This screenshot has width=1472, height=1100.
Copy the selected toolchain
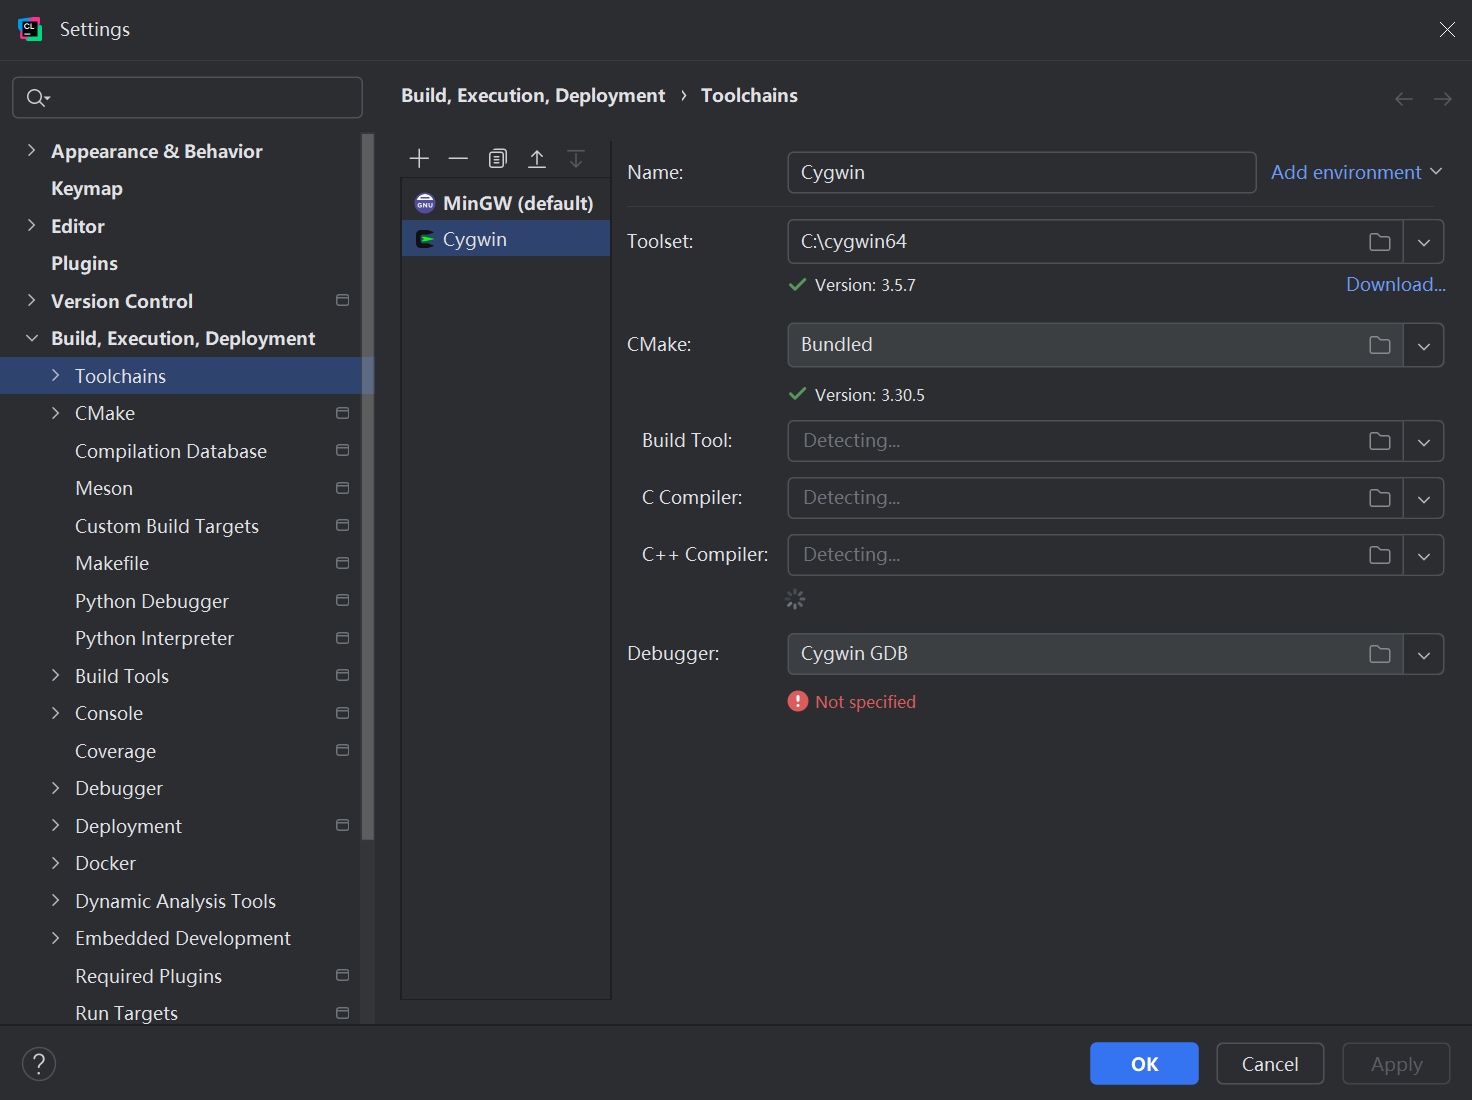tap(497, 158)
